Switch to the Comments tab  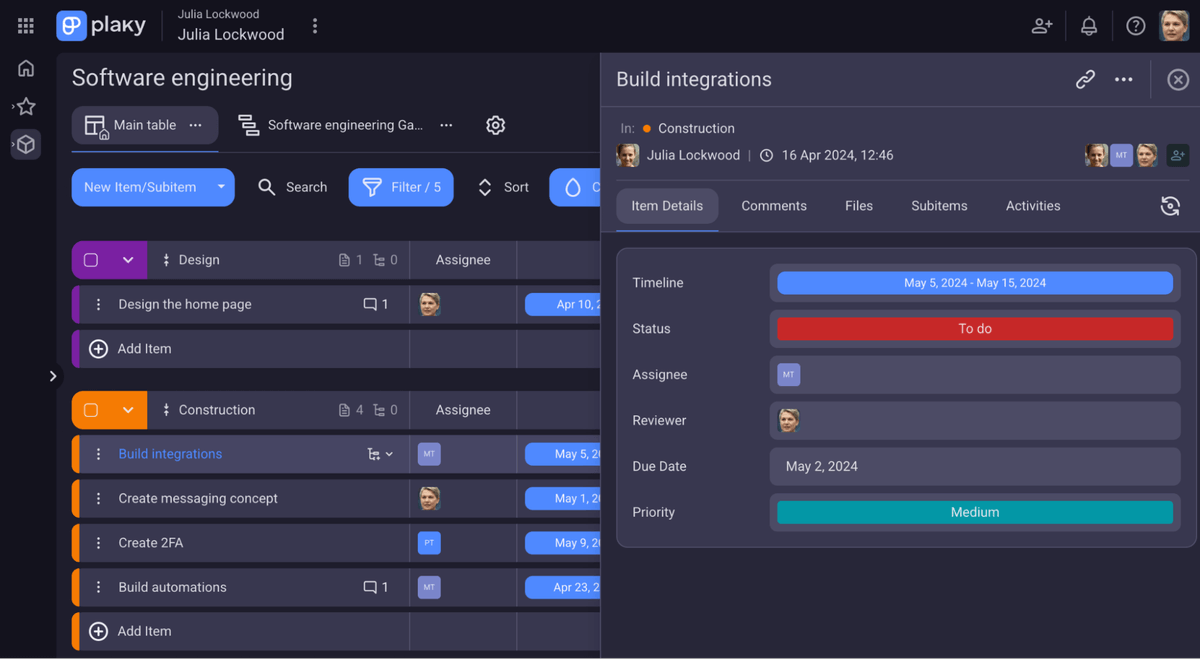pyautogui.click(x=773, y=206)
